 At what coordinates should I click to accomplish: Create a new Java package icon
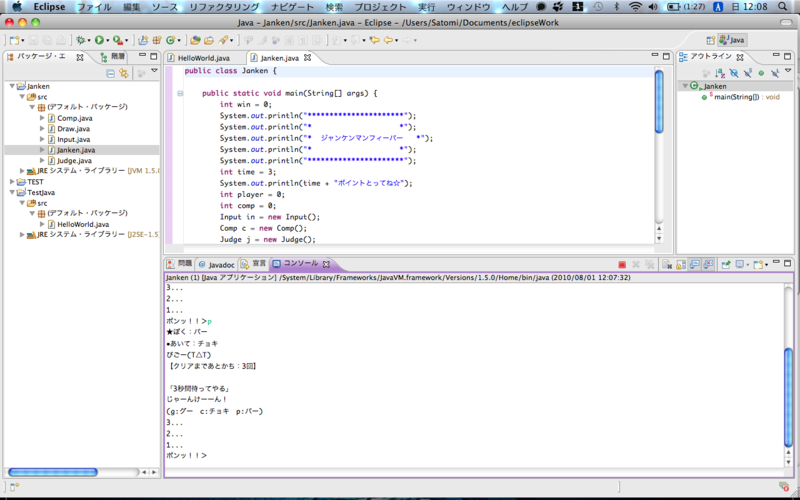pos(157,40)
